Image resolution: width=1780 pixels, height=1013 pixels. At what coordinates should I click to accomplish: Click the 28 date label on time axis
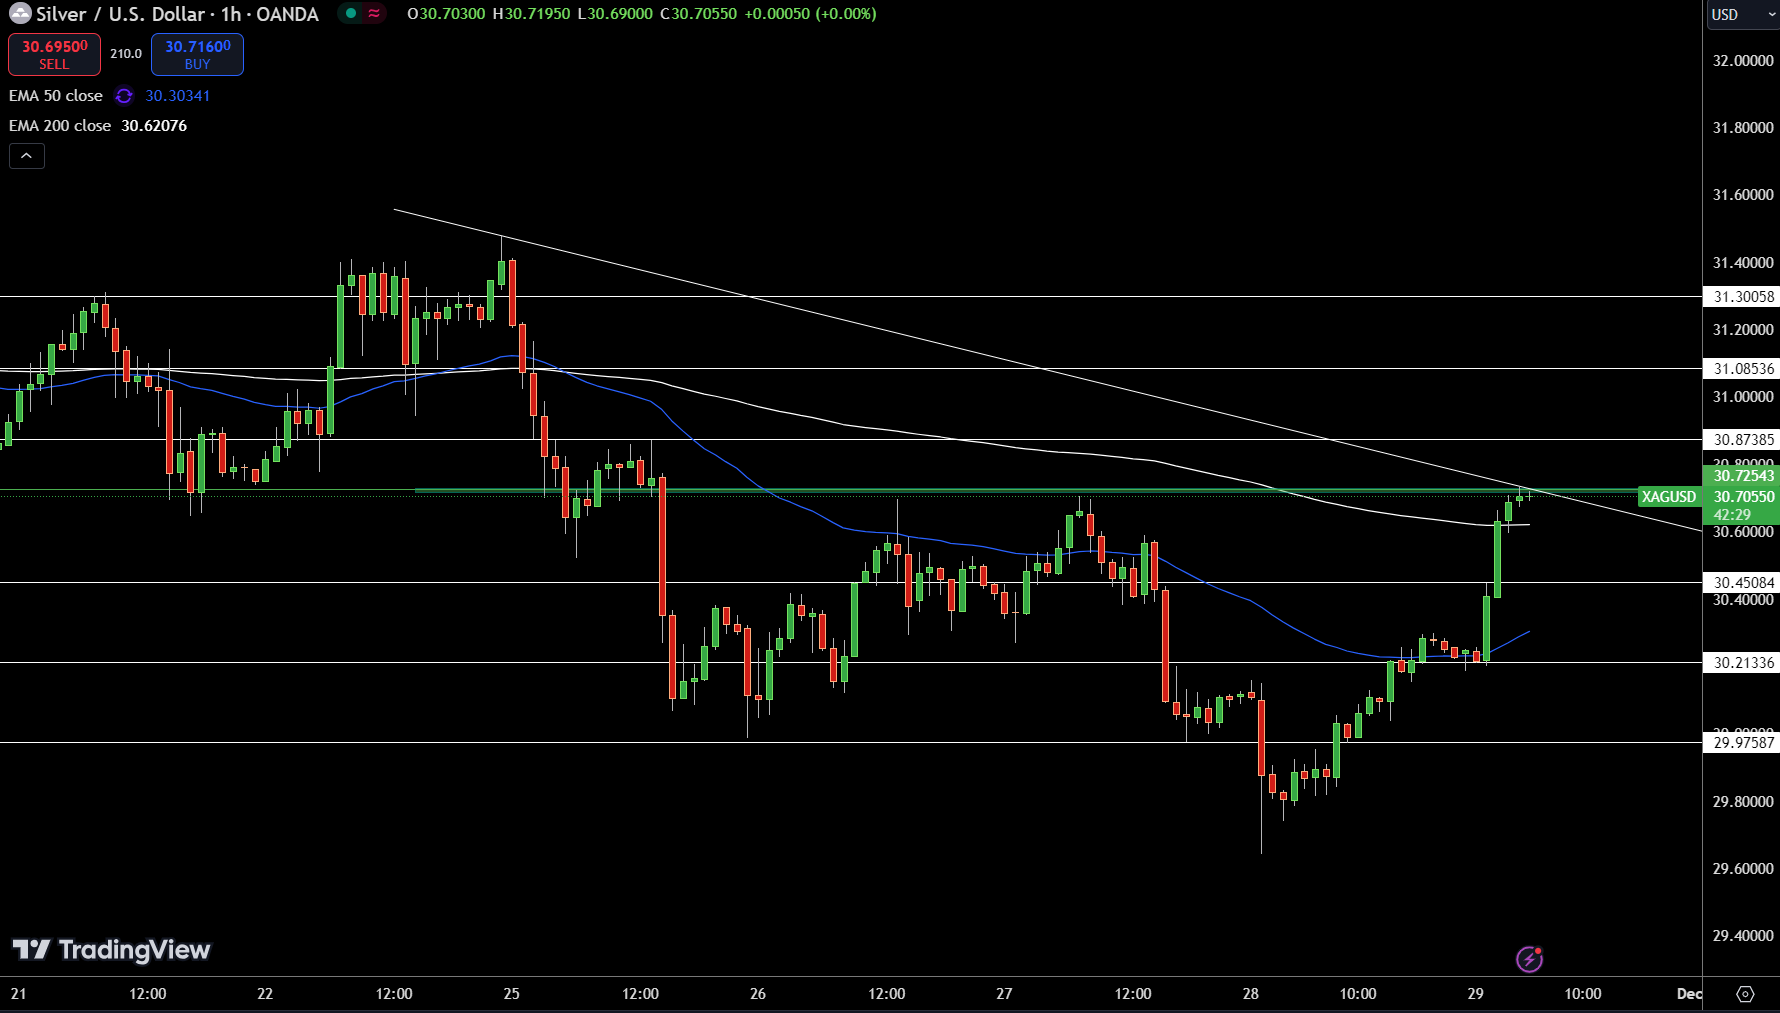click(x=1251, y=994)
